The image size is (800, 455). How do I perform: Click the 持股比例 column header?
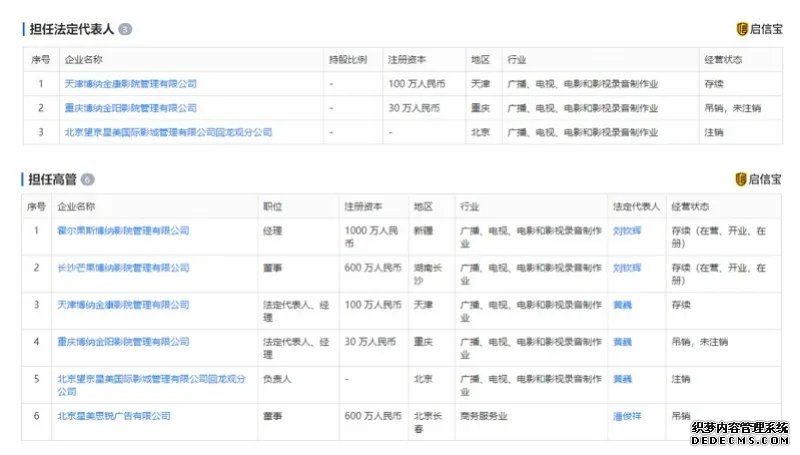[348, 60]
